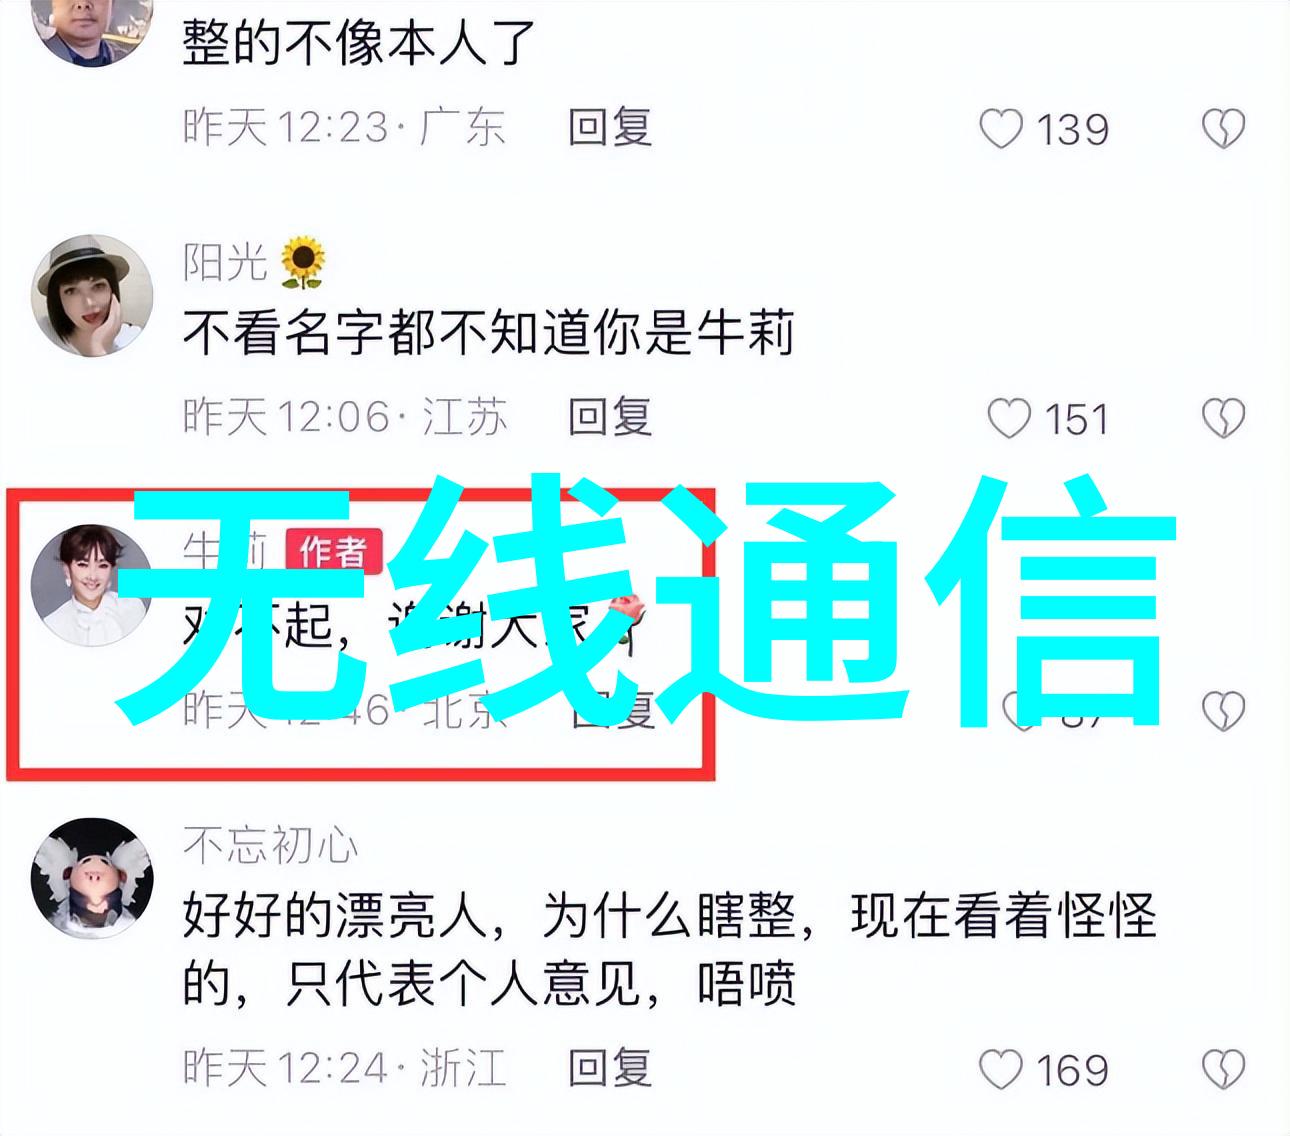Screen dimensions: 1290x1136
Task: Like the comment with 139 likes
Action: tap(1001, 130)
